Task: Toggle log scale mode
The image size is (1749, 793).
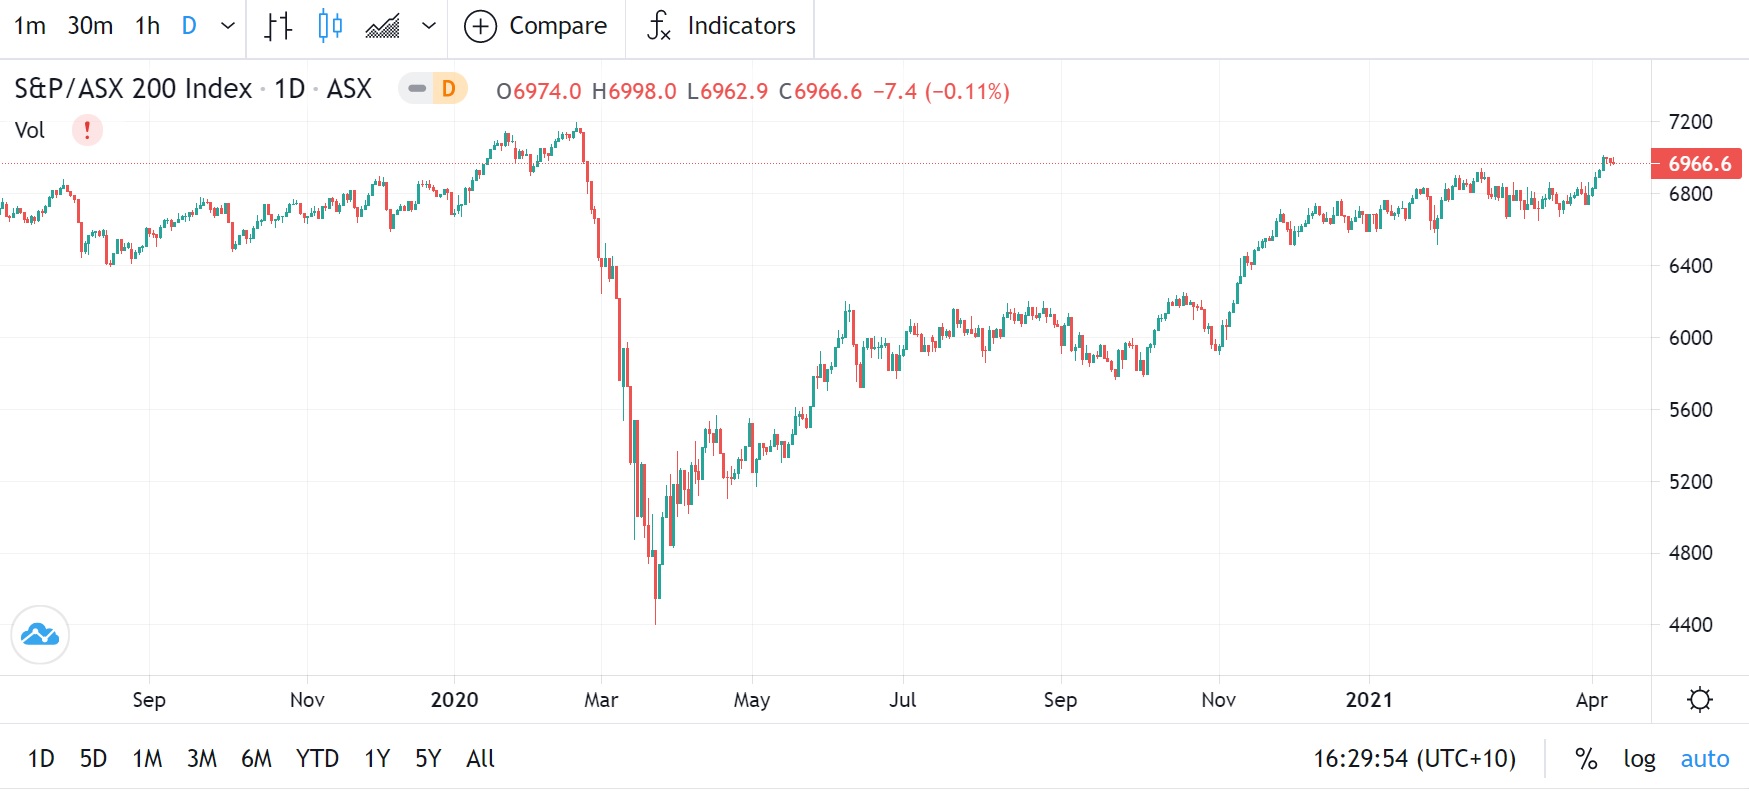Action: pos(1639,759)
